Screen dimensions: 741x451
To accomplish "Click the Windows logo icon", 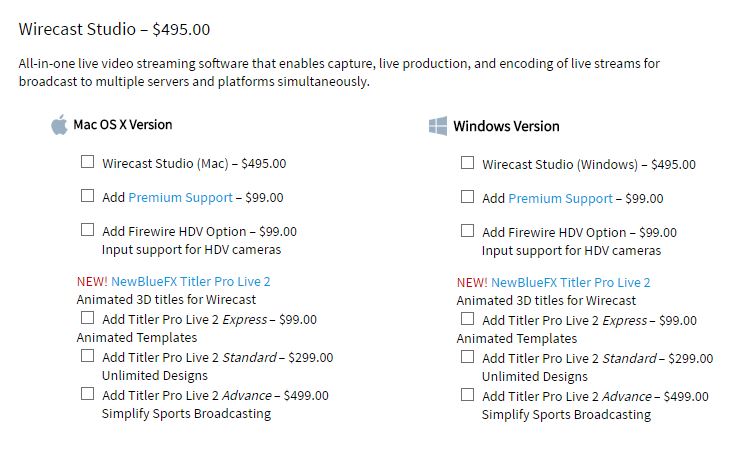I will [x=438, y=126].
